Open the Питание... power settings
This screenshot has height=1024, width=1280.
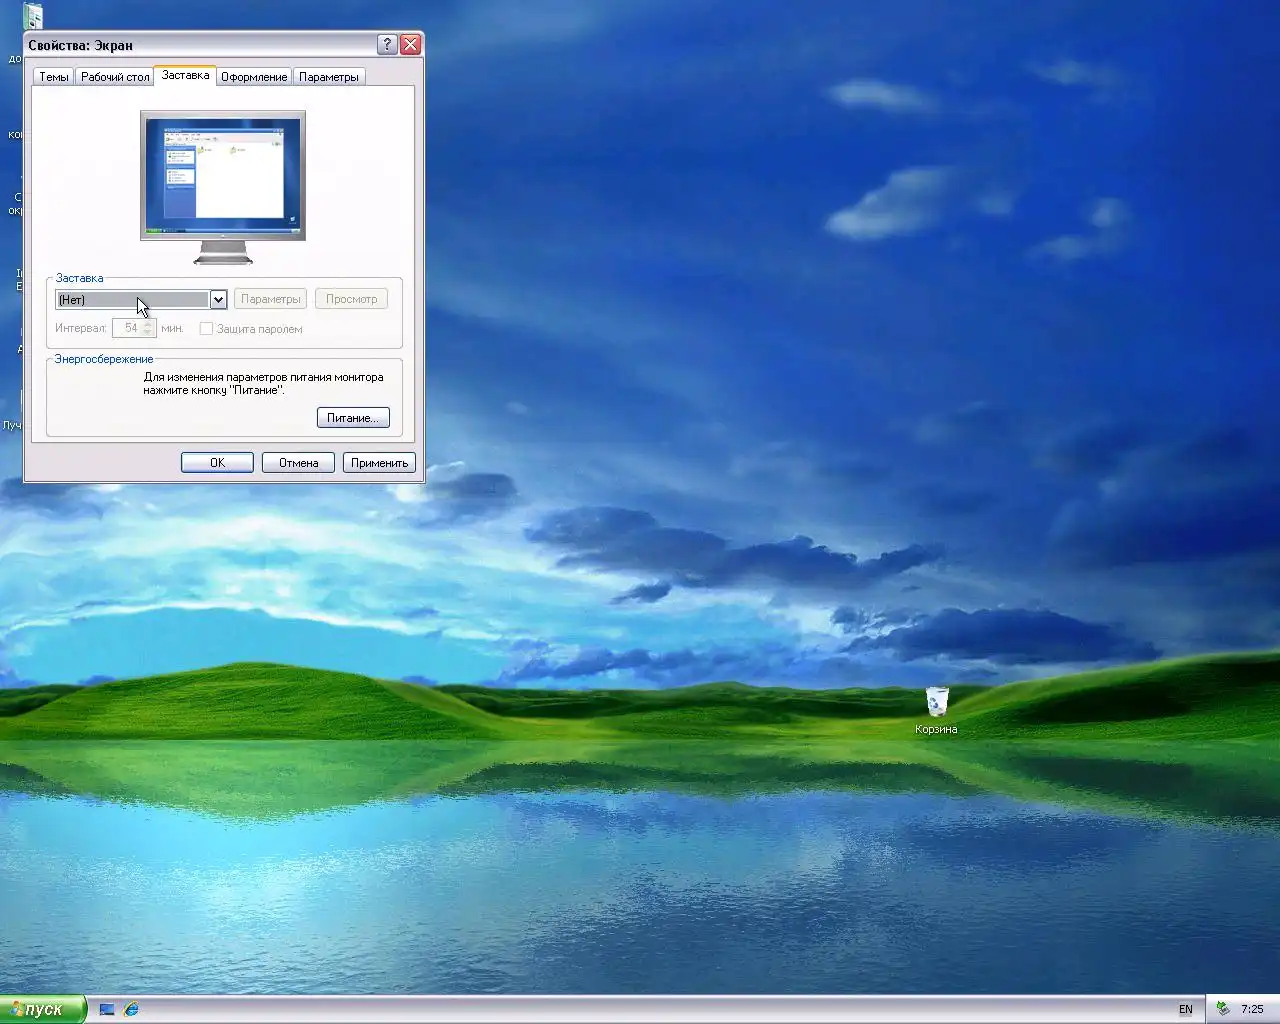353,418
